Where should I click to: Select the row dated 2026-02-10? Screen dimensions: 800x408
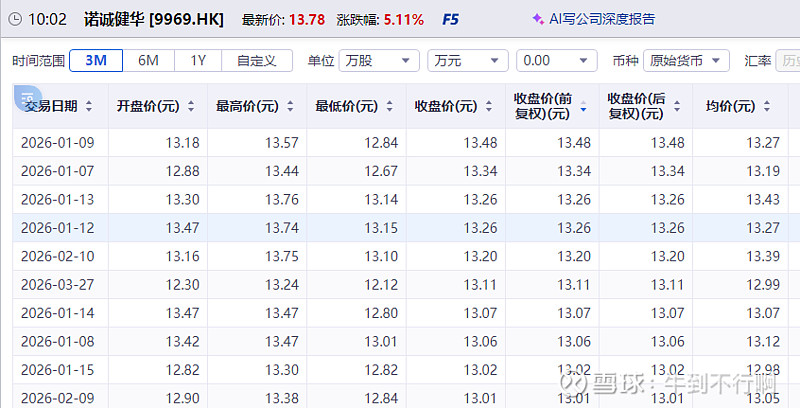pos(406,256)
